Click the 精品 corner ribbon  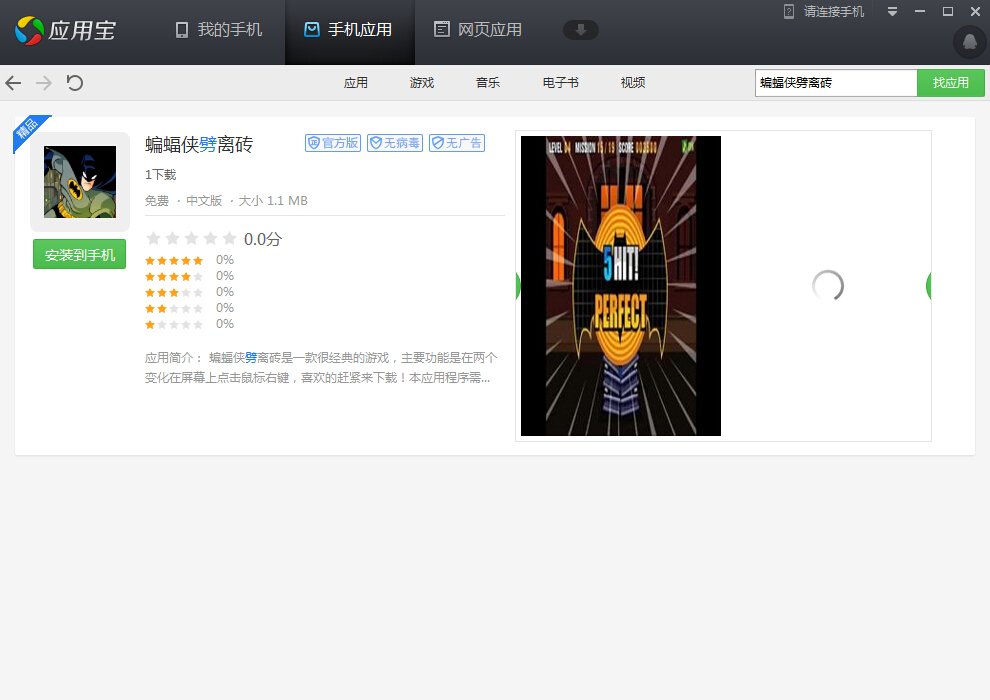point(28,130)
